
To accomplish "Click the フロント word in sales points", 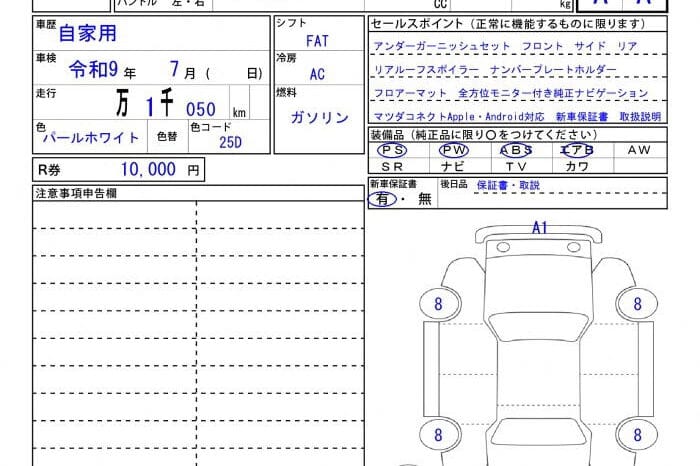I will 542,46.
